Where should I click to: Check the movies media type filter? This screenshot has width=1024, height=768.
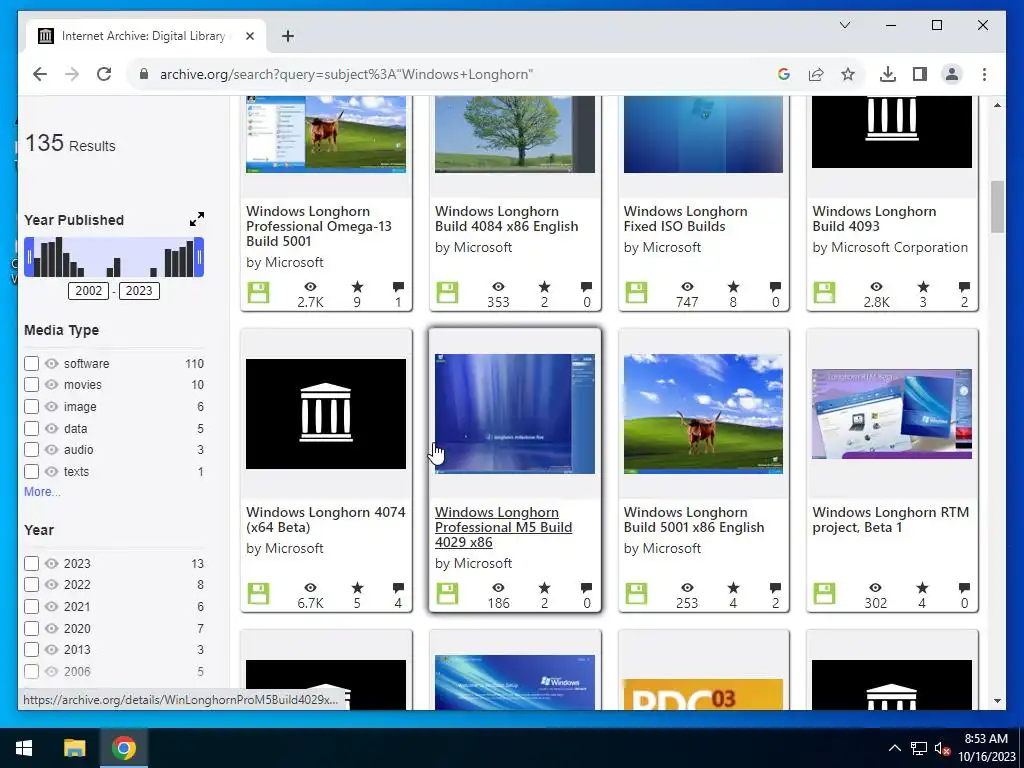pos(31,385)
